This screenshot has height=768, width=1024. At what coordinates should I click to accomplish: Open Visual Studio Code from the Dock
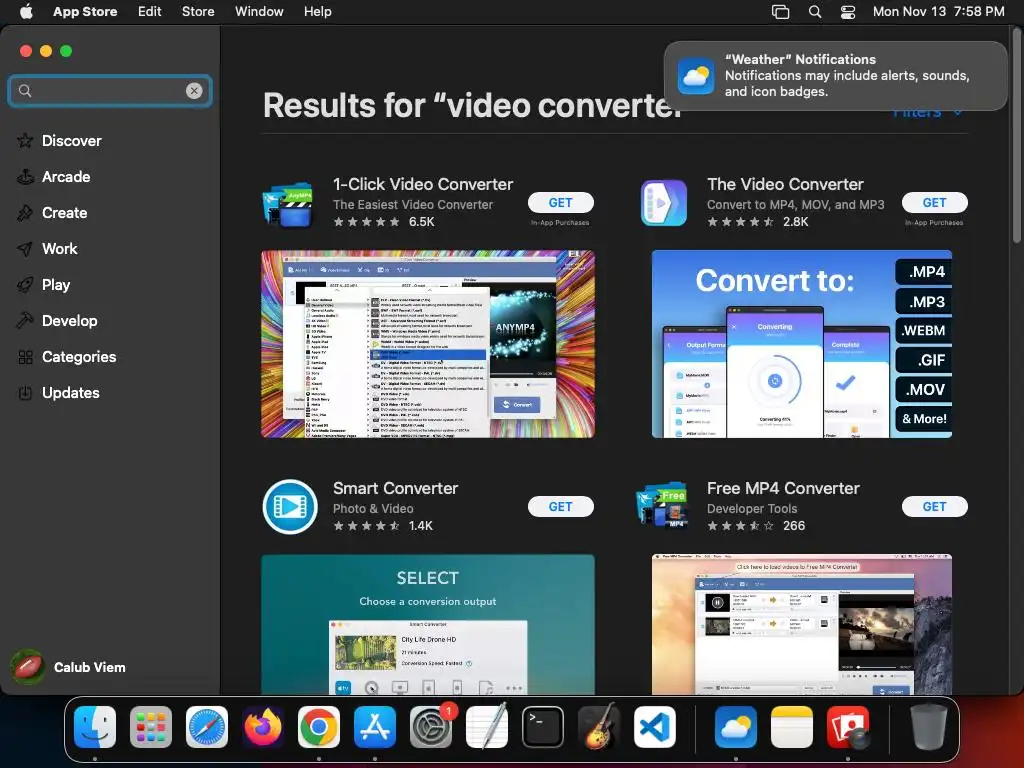pos(655,726)
